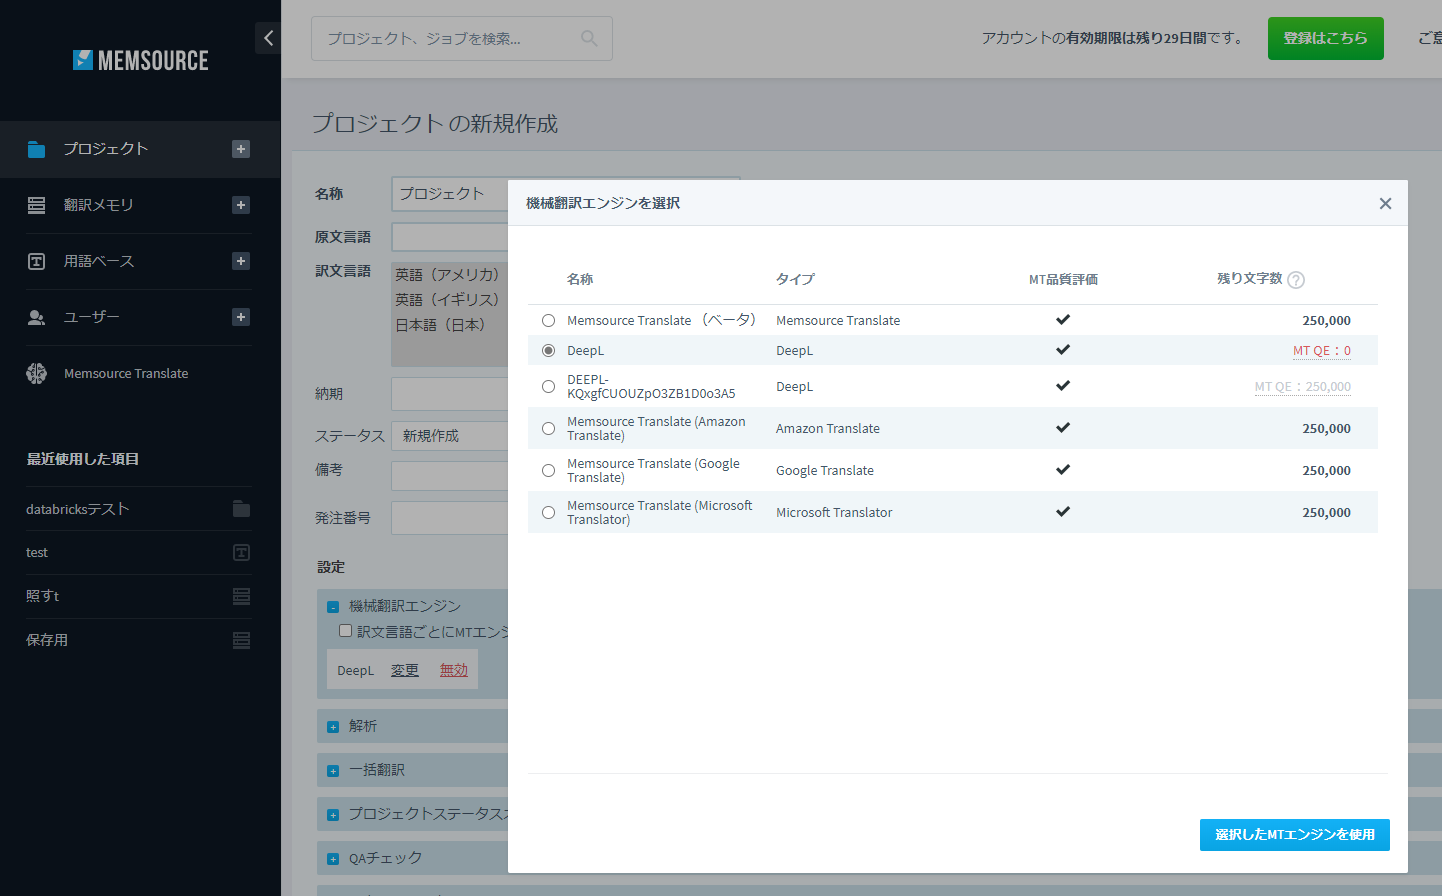Screen dimensions: 1442x896
Task: Click the MT品質評価 column header
Action: coord(1063,280)
